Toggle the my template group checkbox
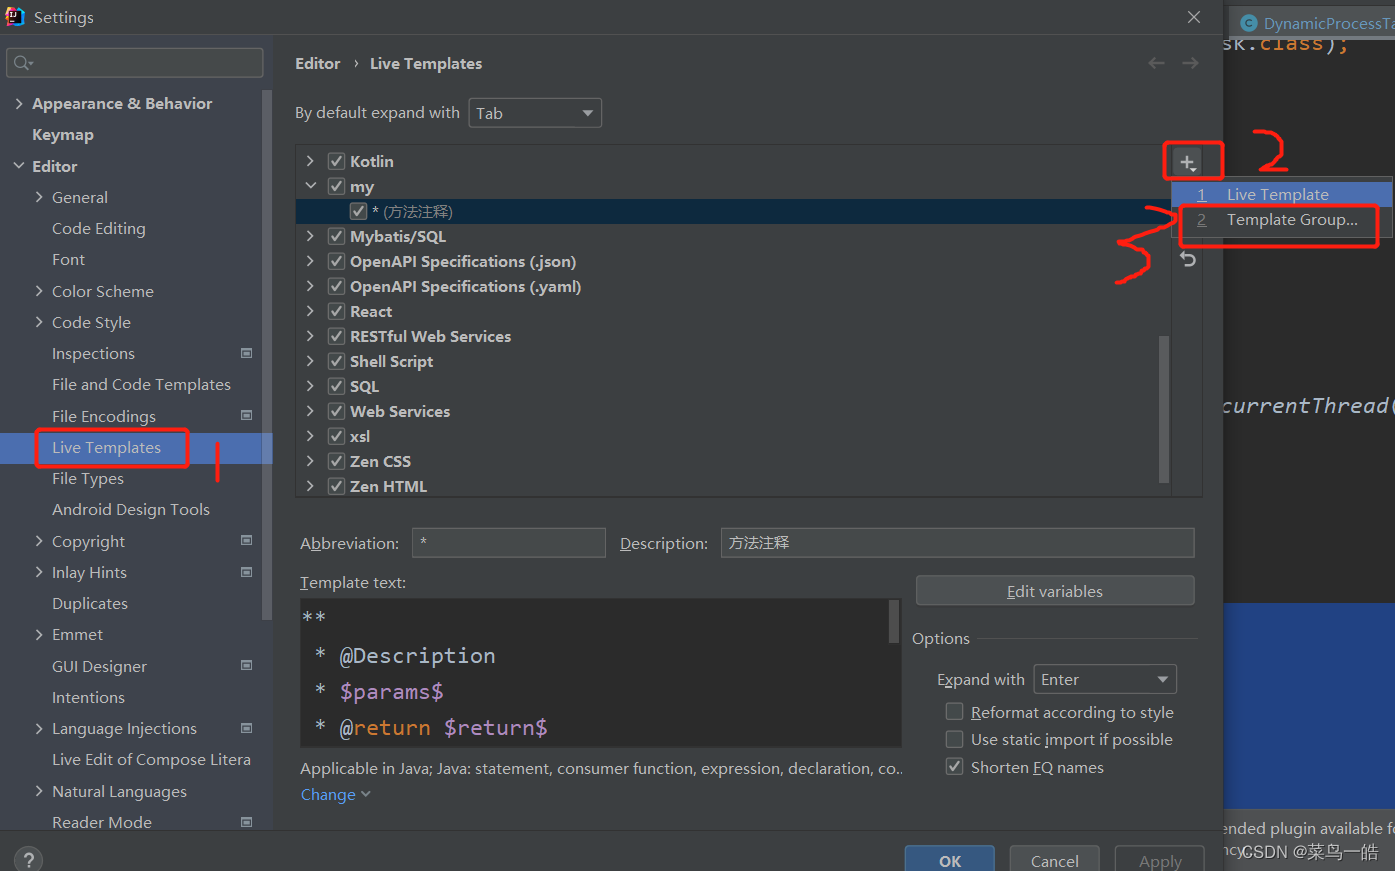Screen dimensions: 1395x871 point(336,186)
